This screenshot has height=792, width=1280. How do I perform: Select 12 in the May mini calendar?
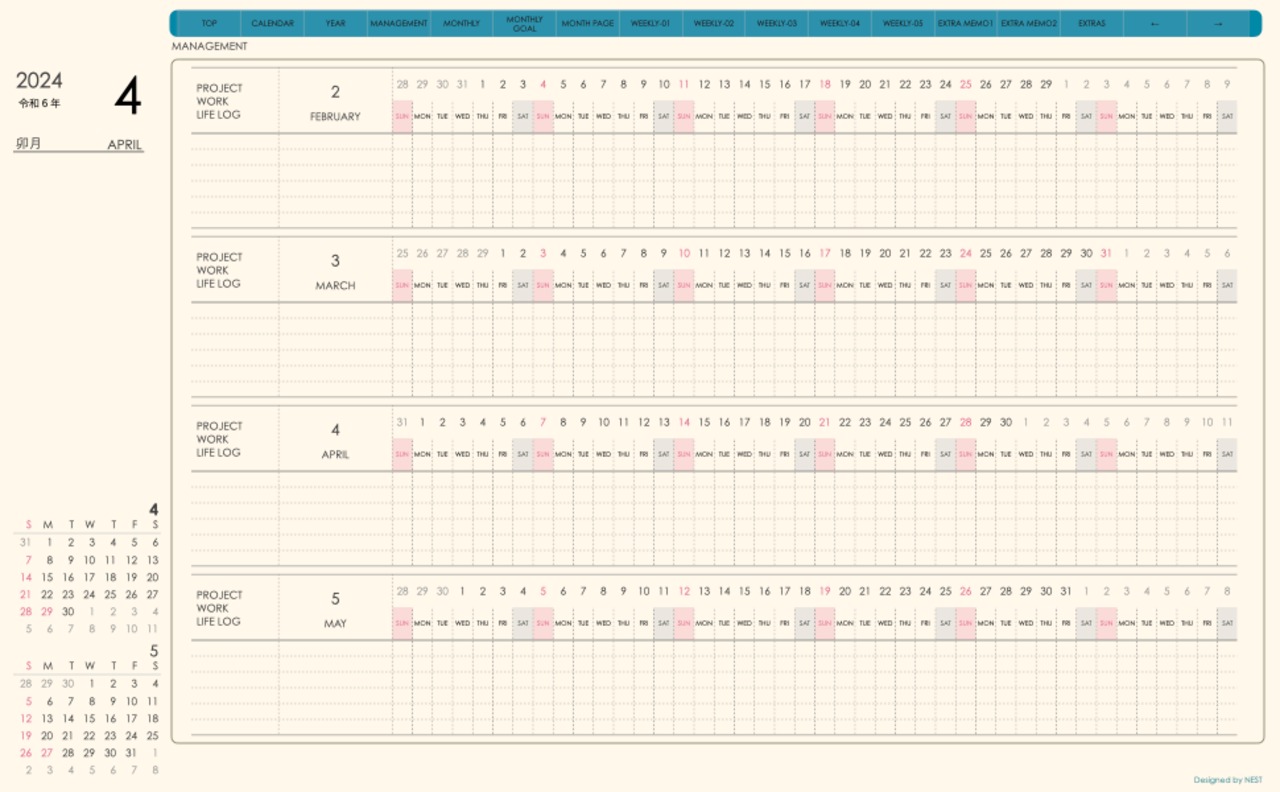(x=26, y=718)
